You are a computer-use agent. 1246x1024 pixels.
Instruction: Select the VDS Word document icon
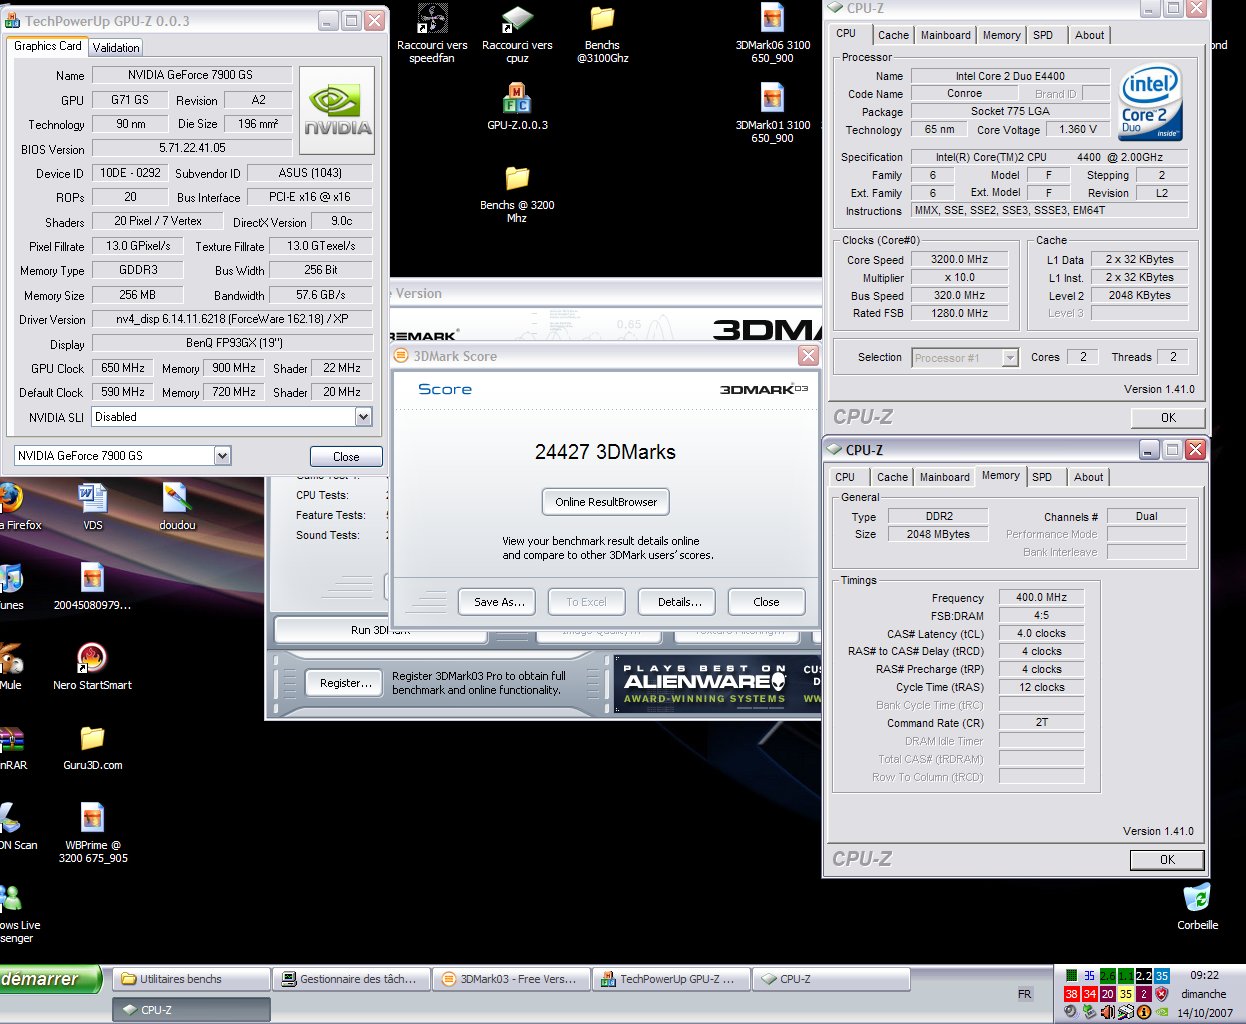93,498
